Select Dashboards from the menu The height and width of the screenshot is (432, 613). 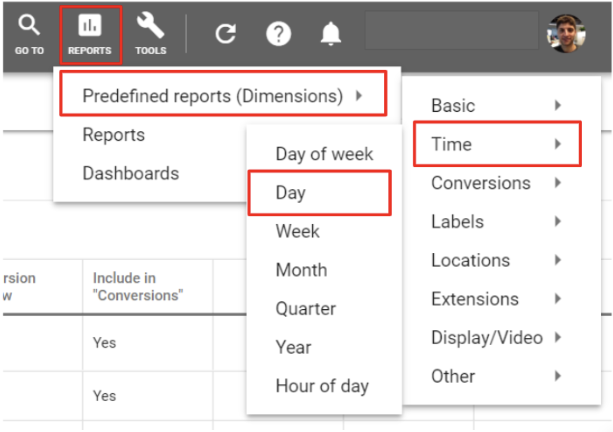point(131,173)
